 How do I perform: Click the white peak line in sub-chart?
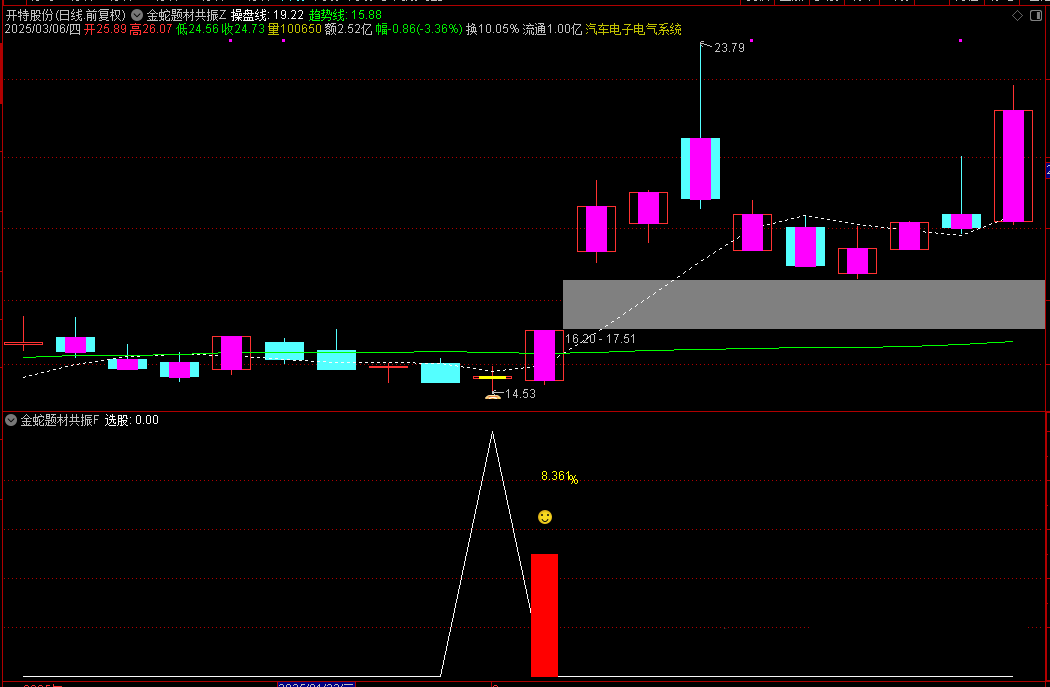click(491, 434)
